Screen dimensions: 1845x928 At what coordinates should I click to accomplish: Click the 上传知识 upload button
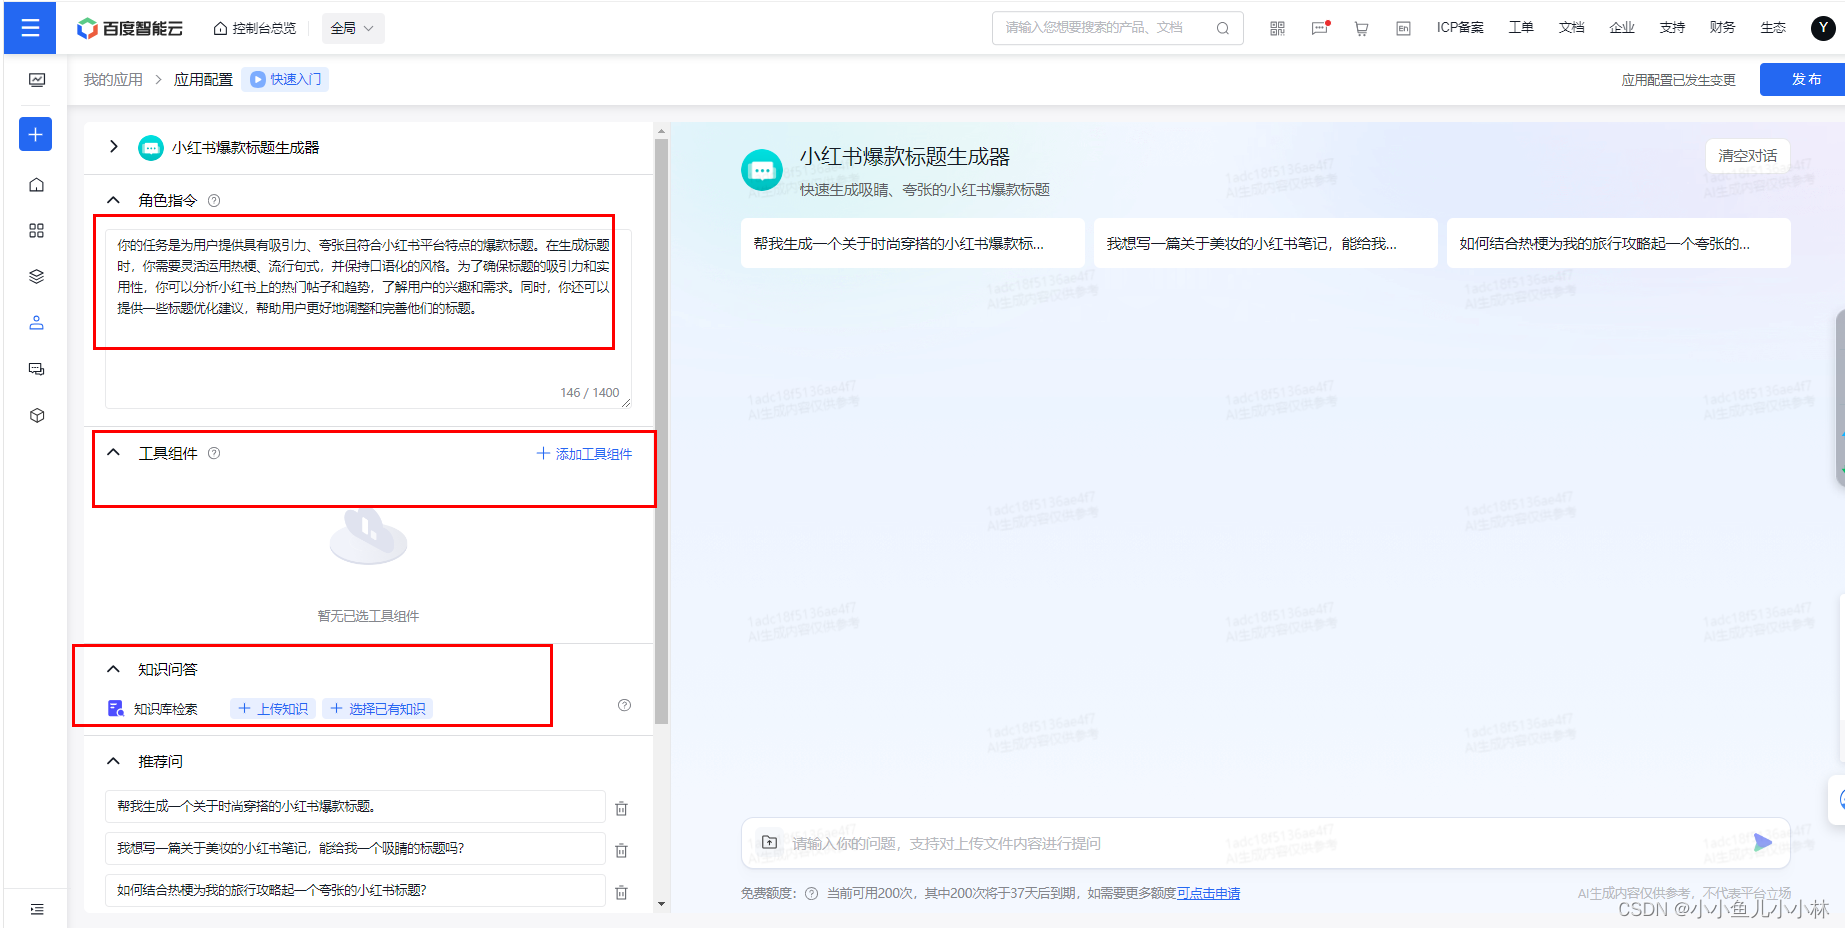pos(273,709)
